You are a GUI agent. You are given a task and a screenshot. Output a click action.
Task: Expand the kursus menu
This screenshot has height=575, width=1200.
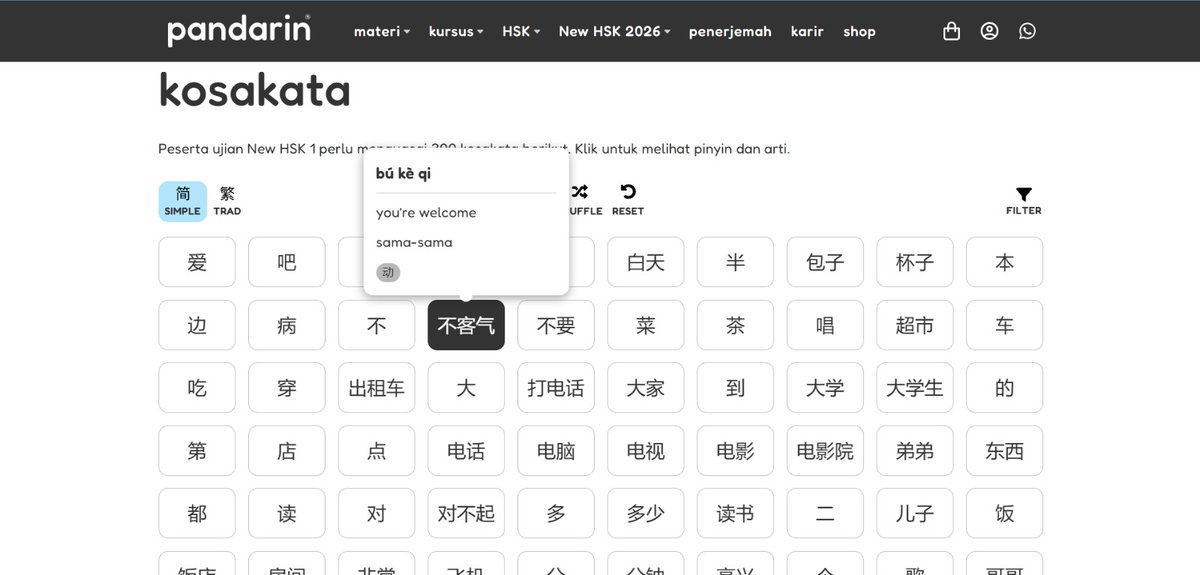point(456,31)
